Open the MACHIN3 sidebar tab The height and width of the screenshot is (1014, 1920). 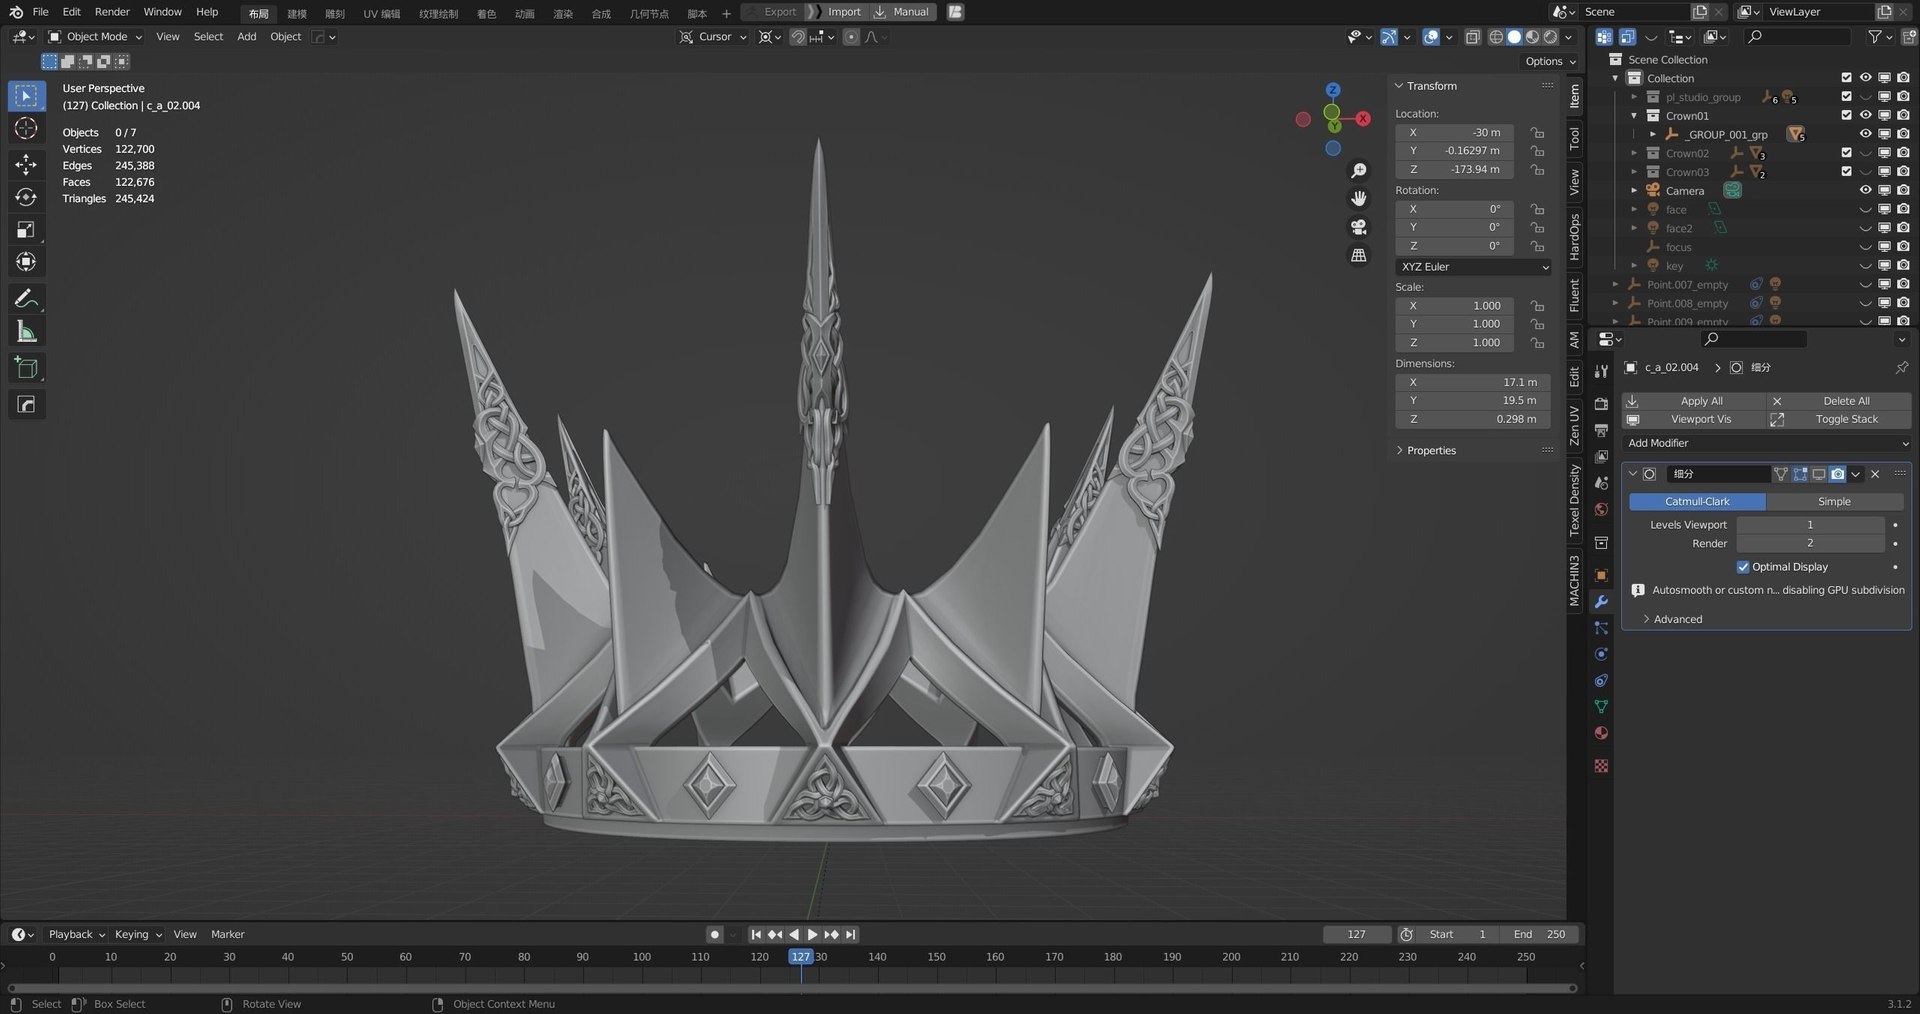click(x=1574, y=581)
